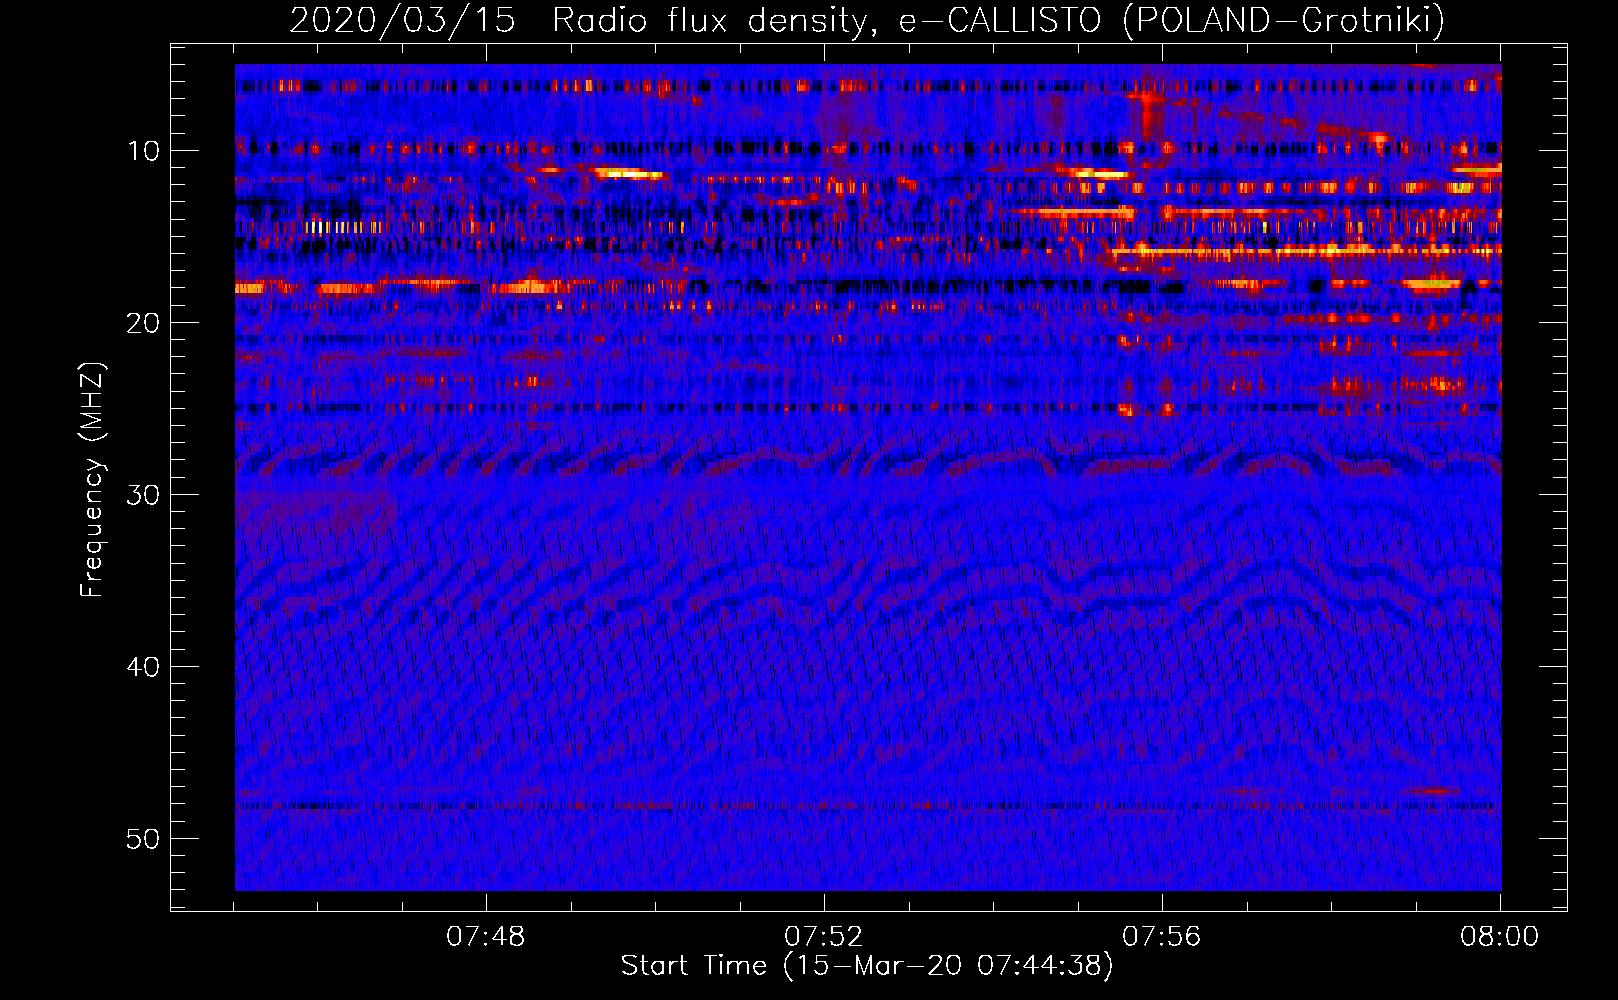Click the 'Frequency (MHZ)' y-axis label
1618x1000 pixels.
tap(92, 481)
